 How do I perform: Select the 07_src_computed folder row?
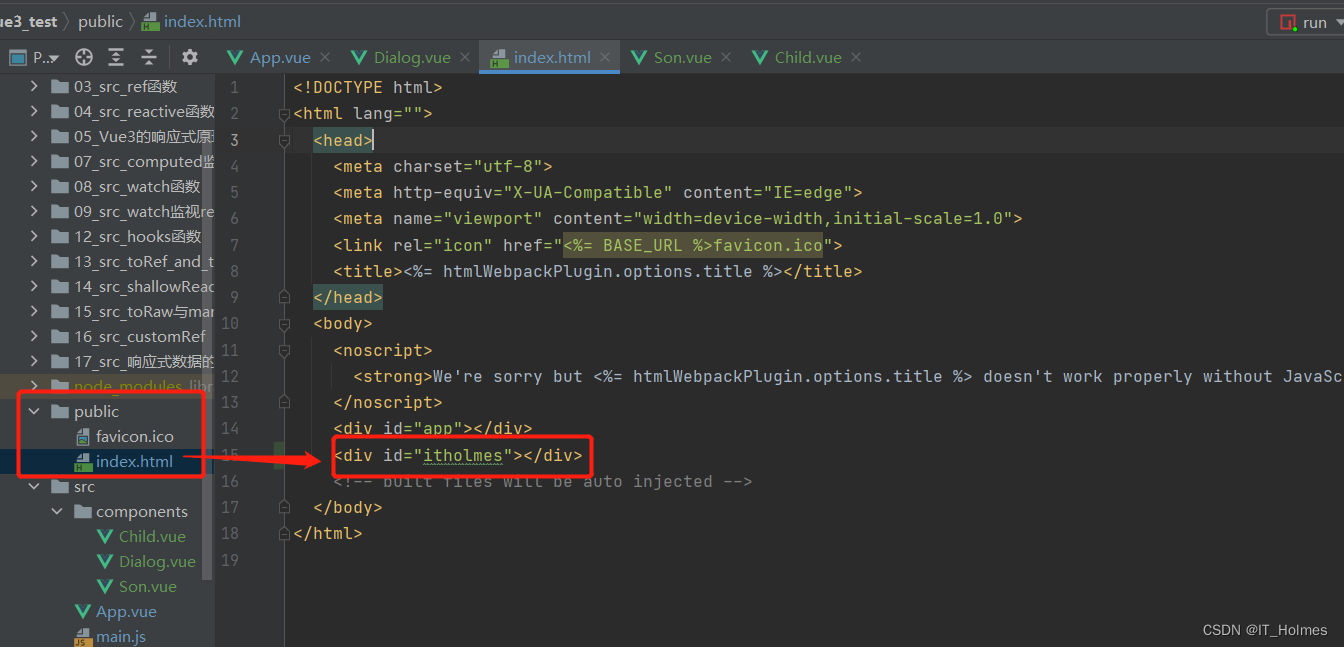coord(107,161)
